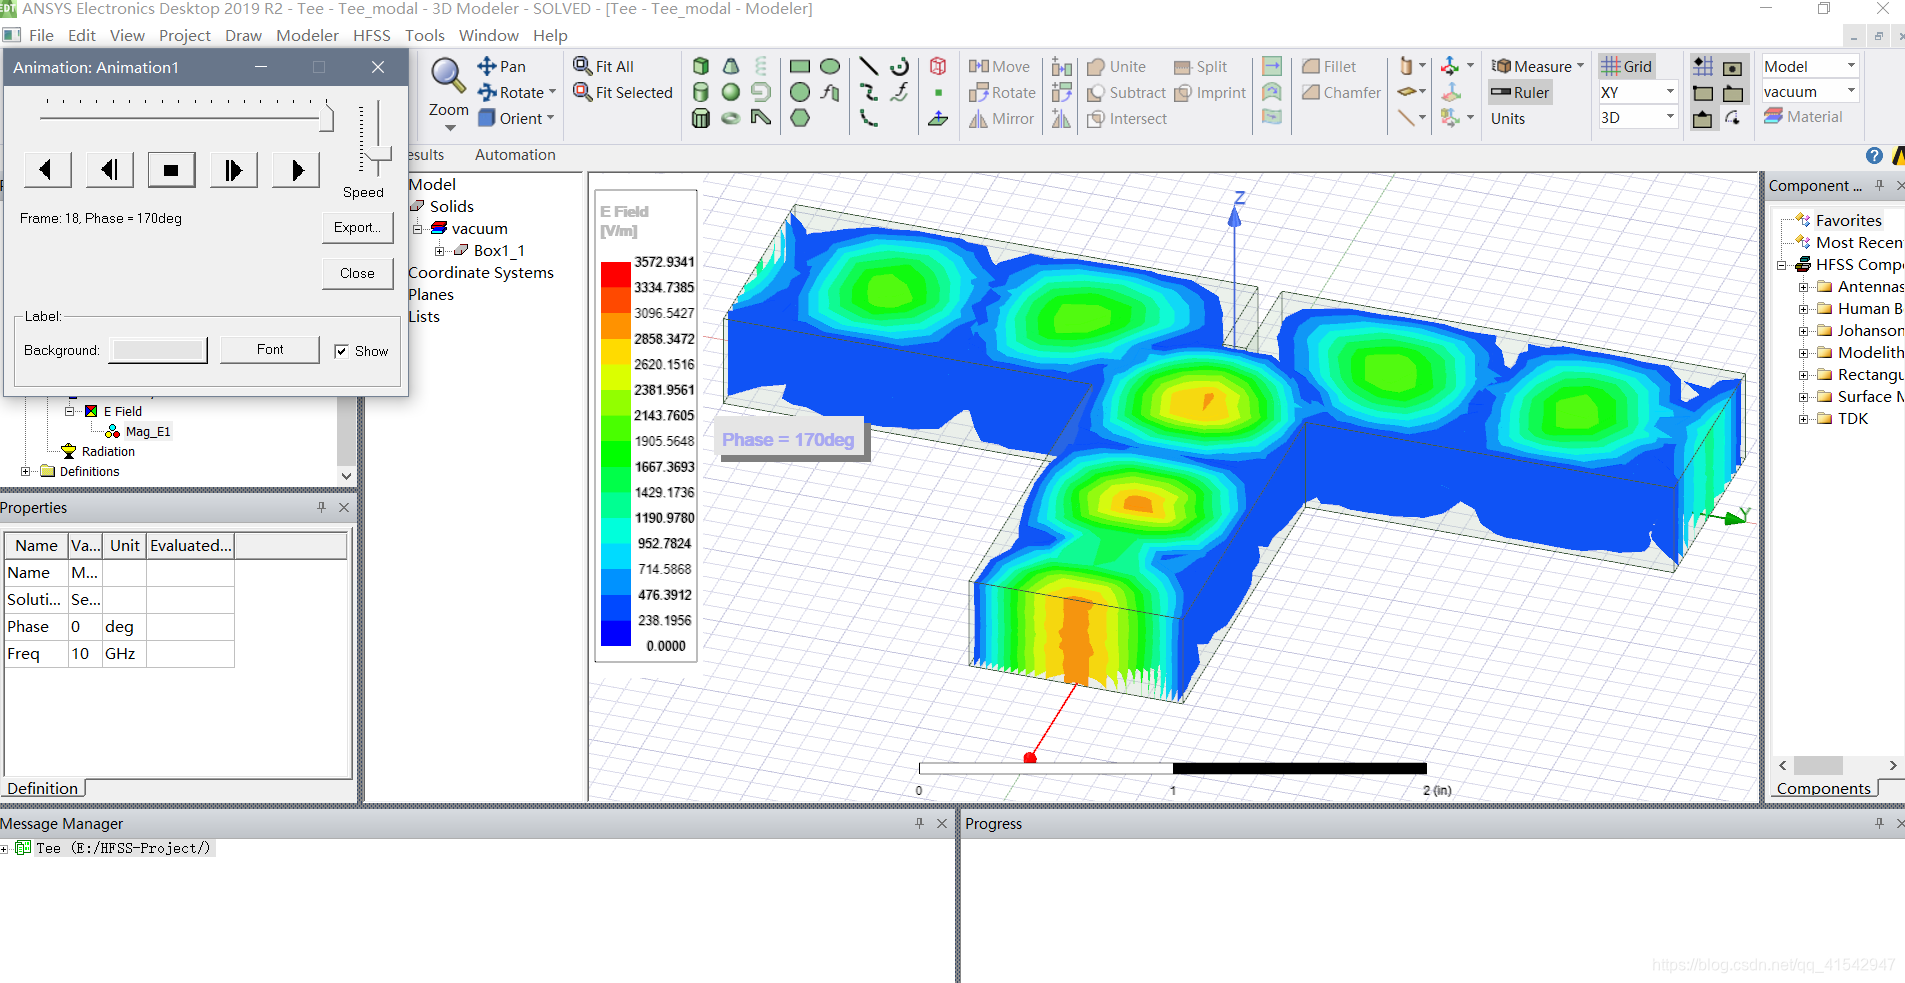Image resolution: width=1905 pixels, height=983 pixels.
Task: Play the animation forward
Action: pyautogui.click(x=295, y=170)
